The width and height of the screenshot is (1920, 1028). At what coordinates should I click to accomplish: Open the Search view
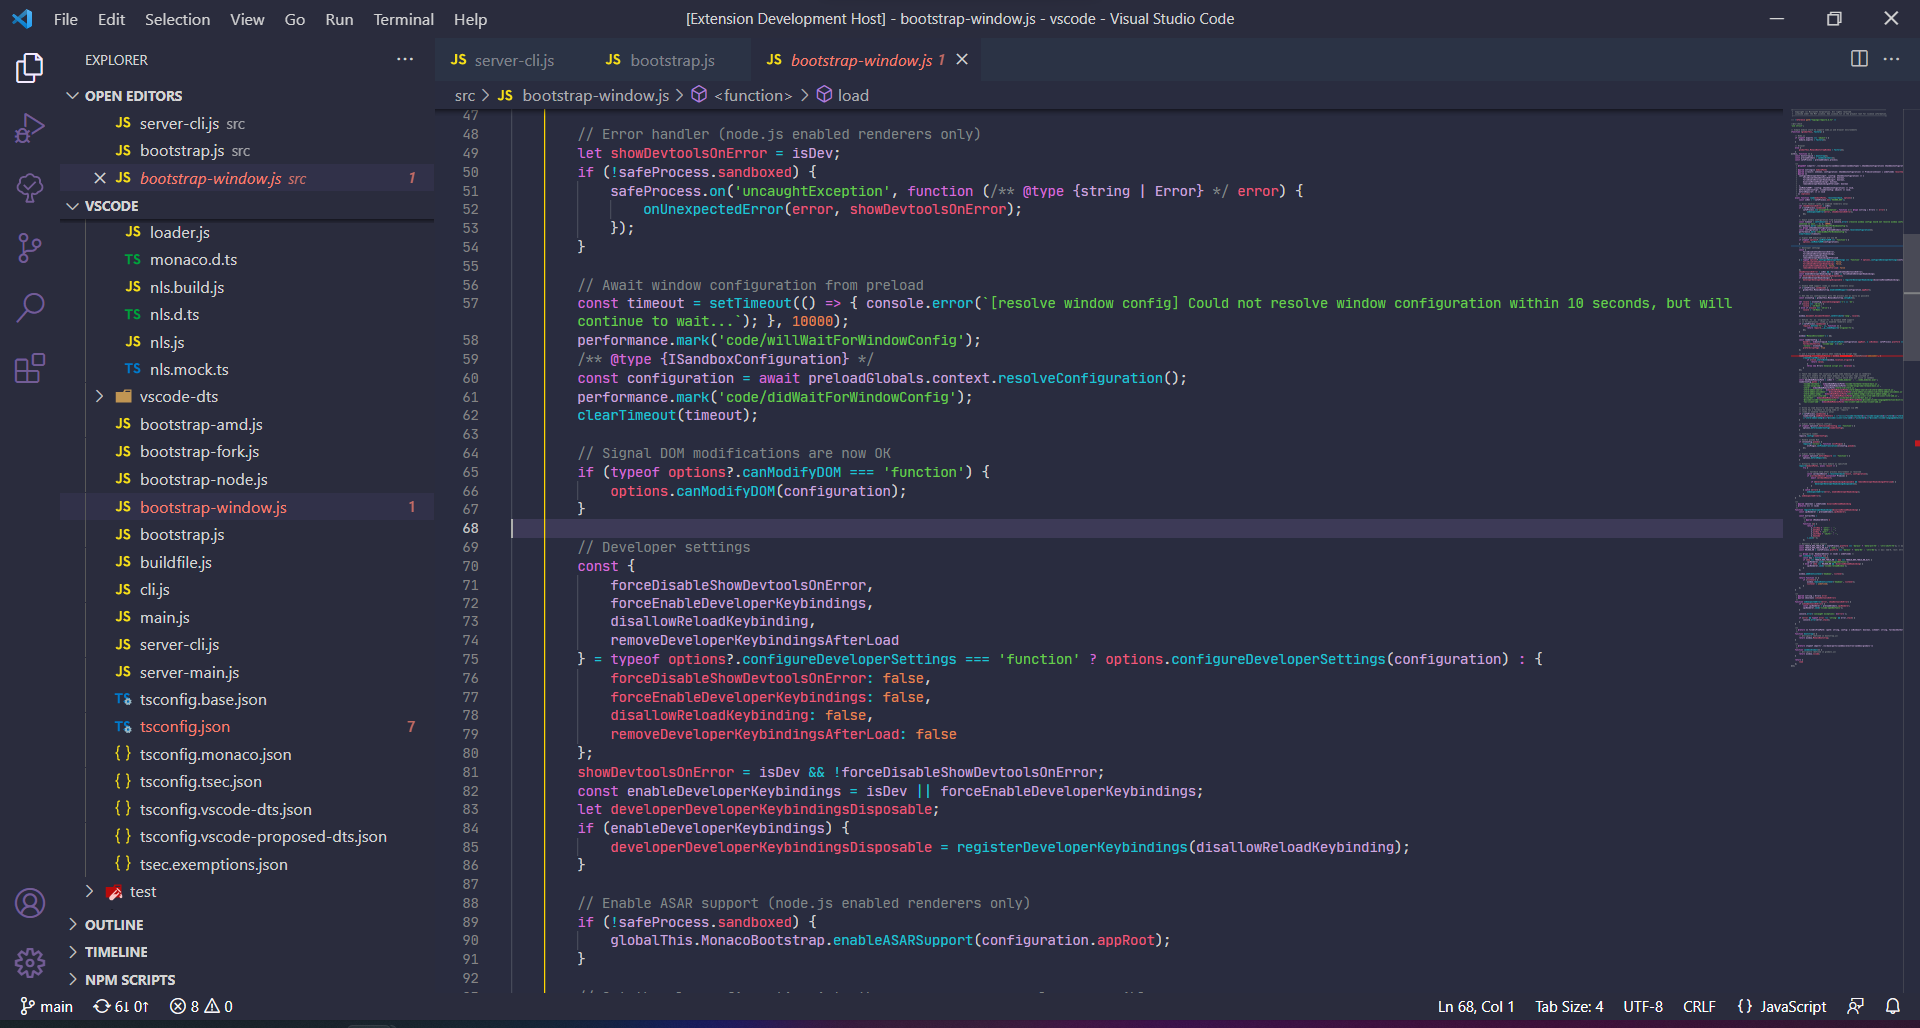pos(30,307)
